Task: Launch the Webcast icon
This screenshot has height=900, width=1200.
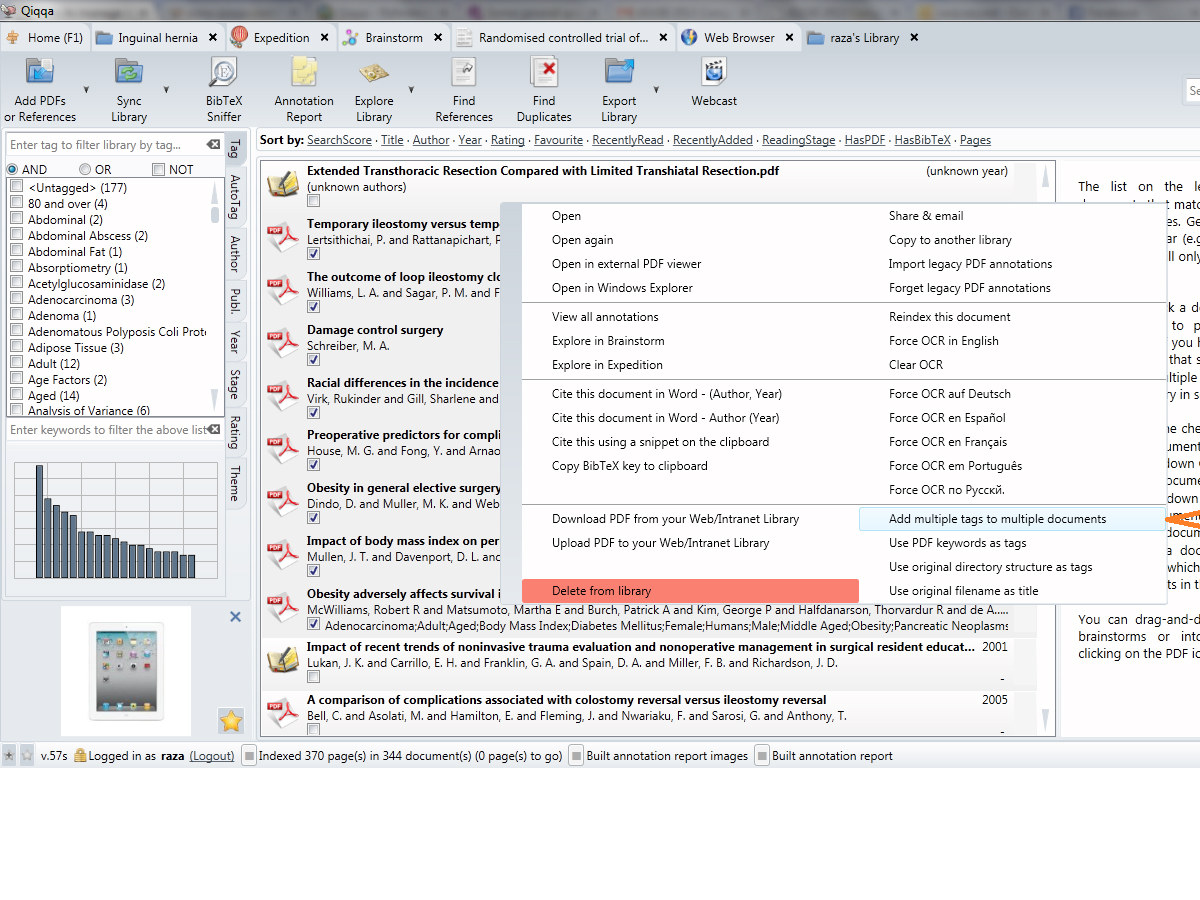Action: point(714,72)
